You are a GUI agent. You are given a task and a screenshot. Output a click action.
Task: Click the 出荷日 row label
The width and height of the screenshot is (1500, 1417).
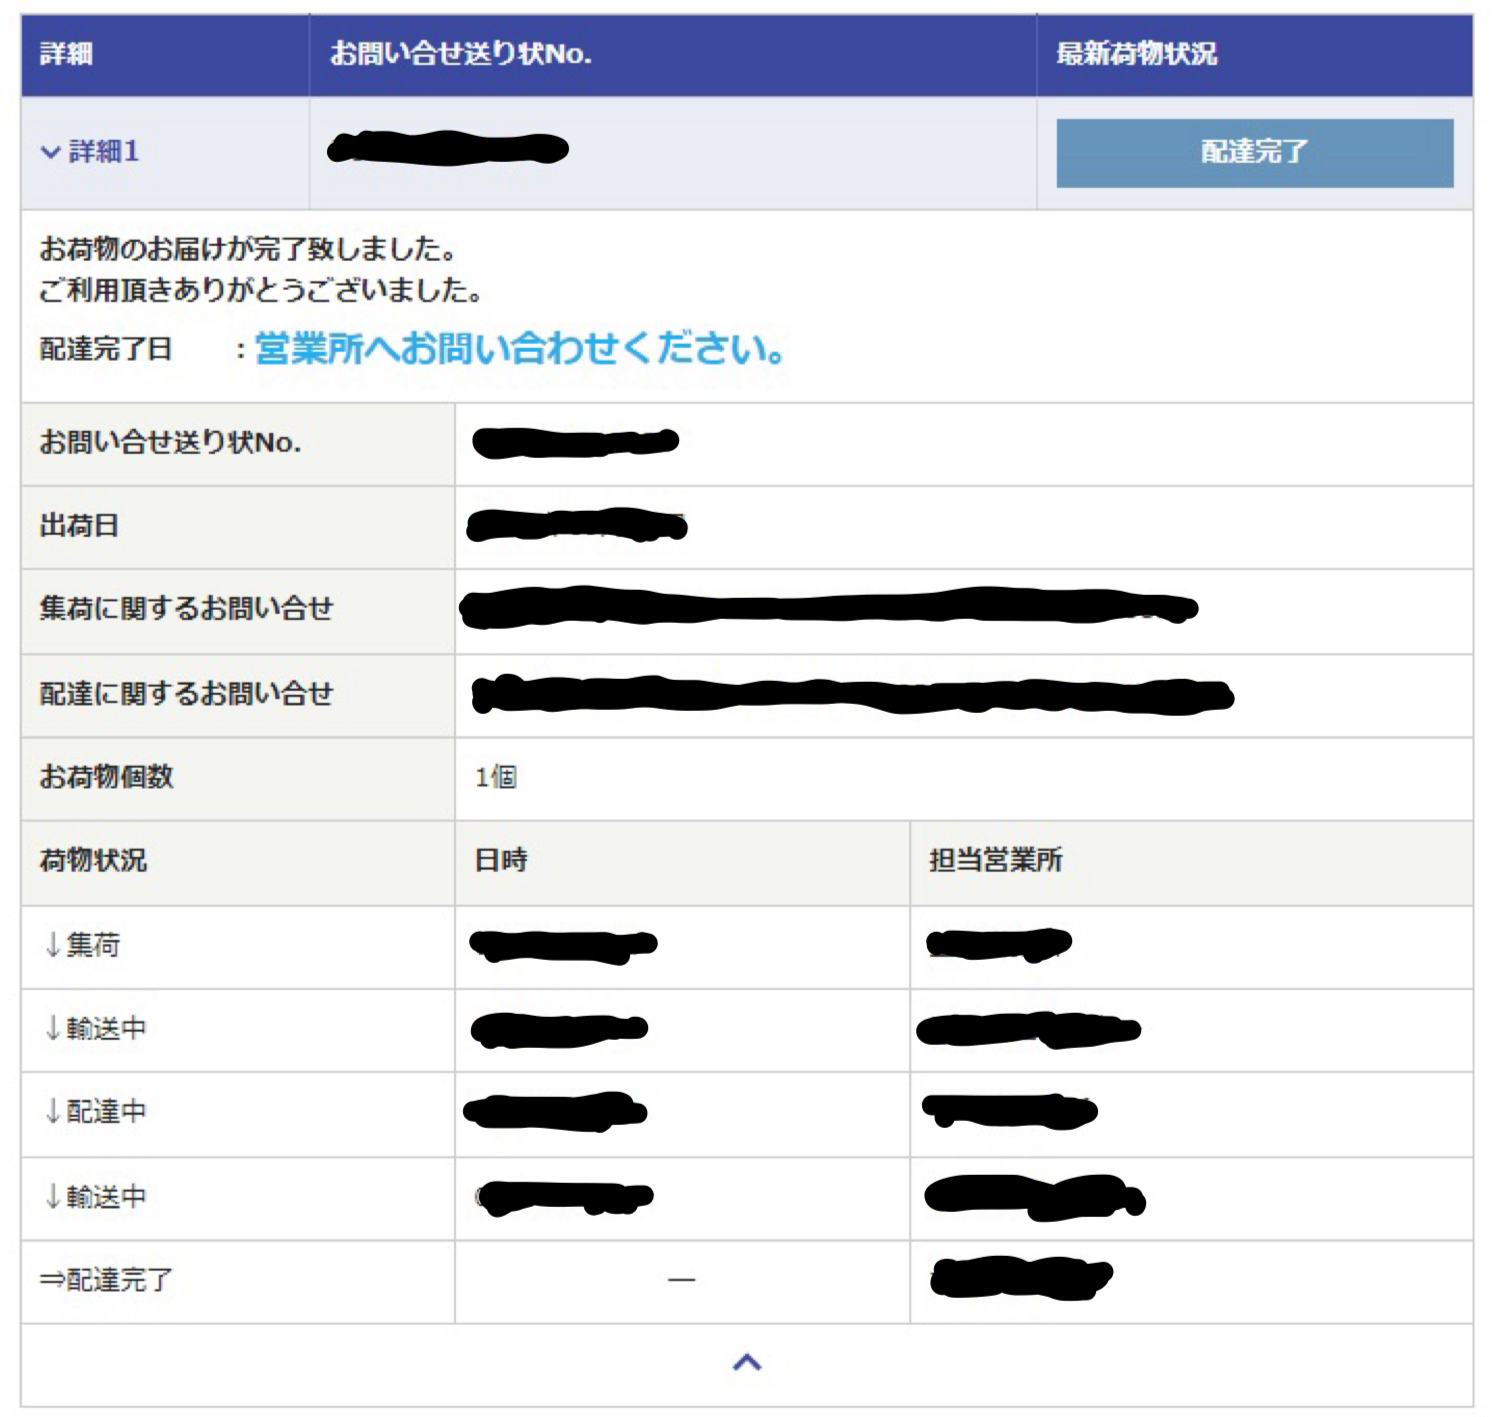point(79,526)
